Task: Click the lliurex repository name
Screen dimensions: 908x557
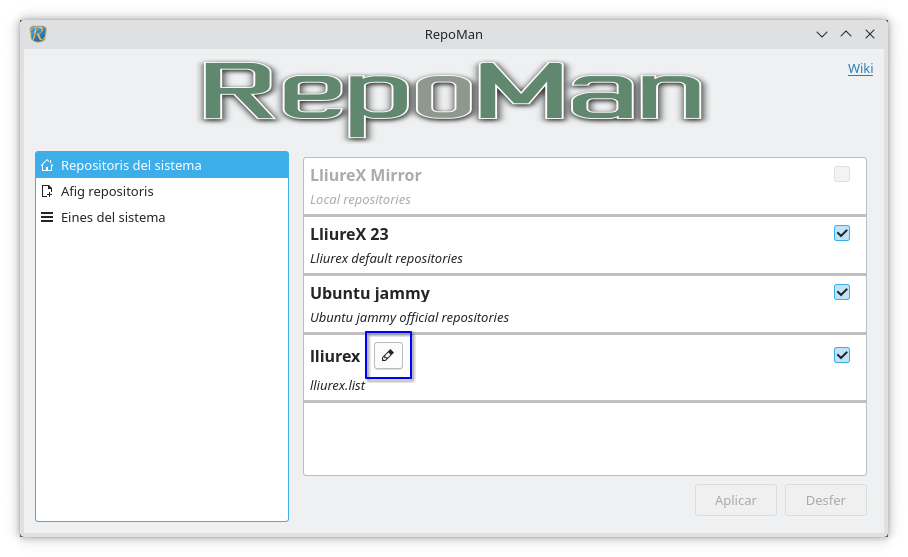Action: click(335, 356)
